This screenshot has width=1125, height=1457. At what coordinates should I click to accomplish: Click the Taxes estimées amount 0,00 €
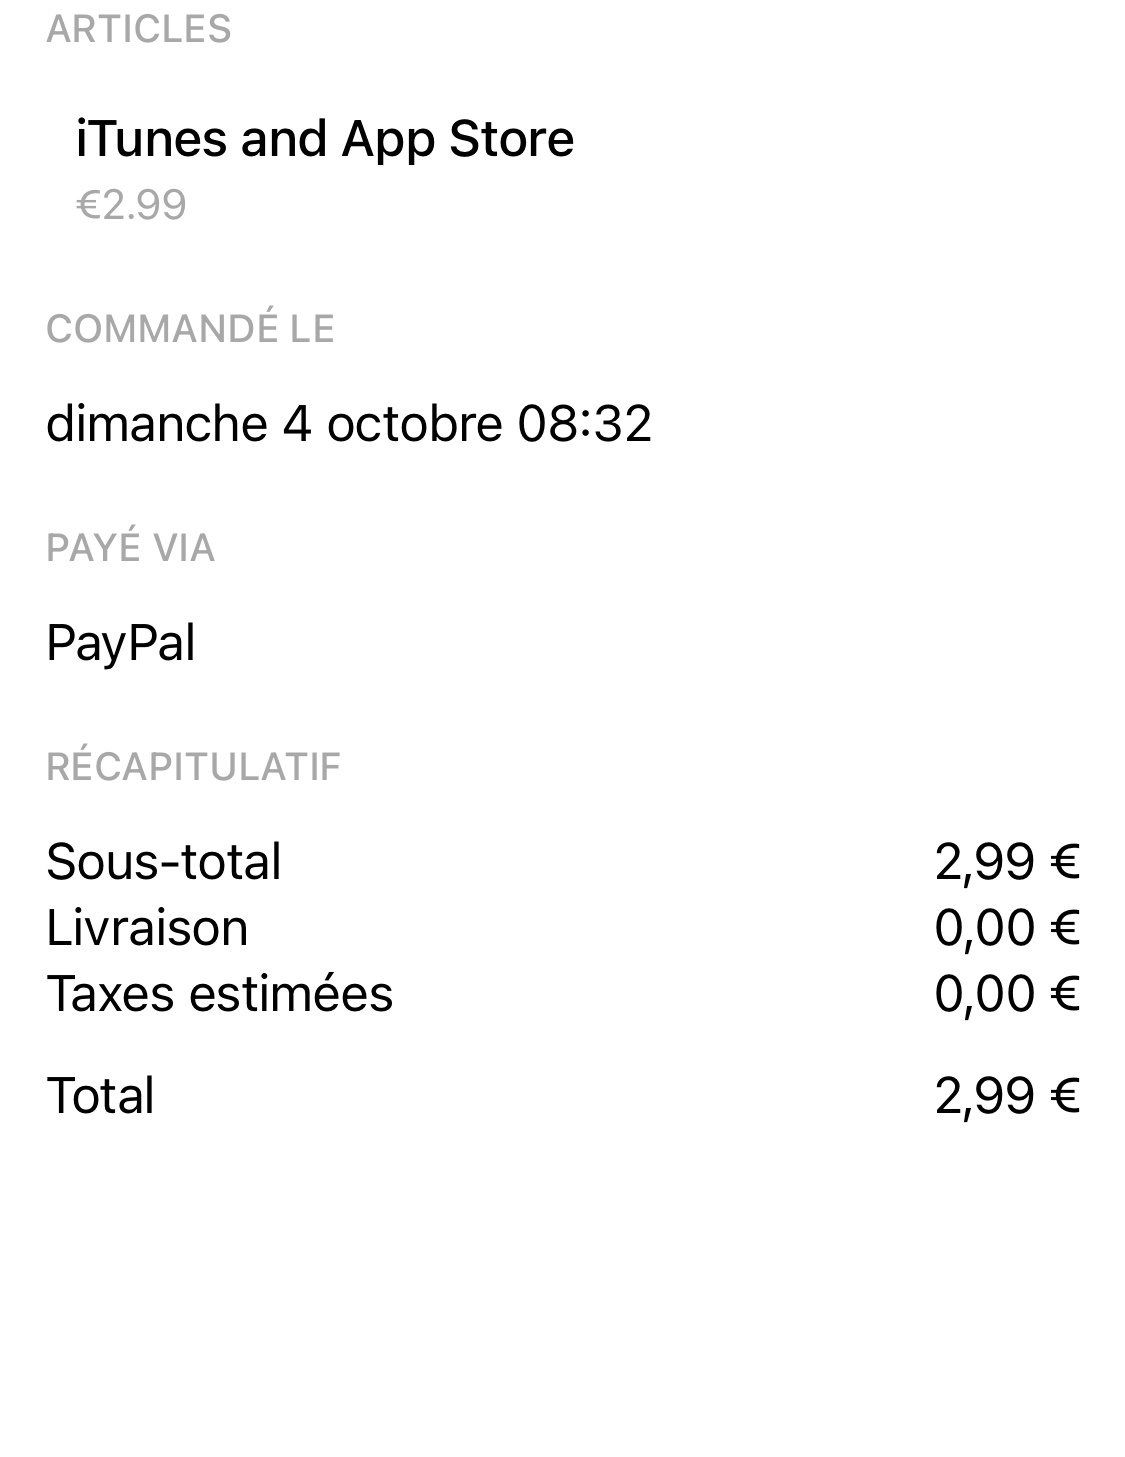point(1007,993)
